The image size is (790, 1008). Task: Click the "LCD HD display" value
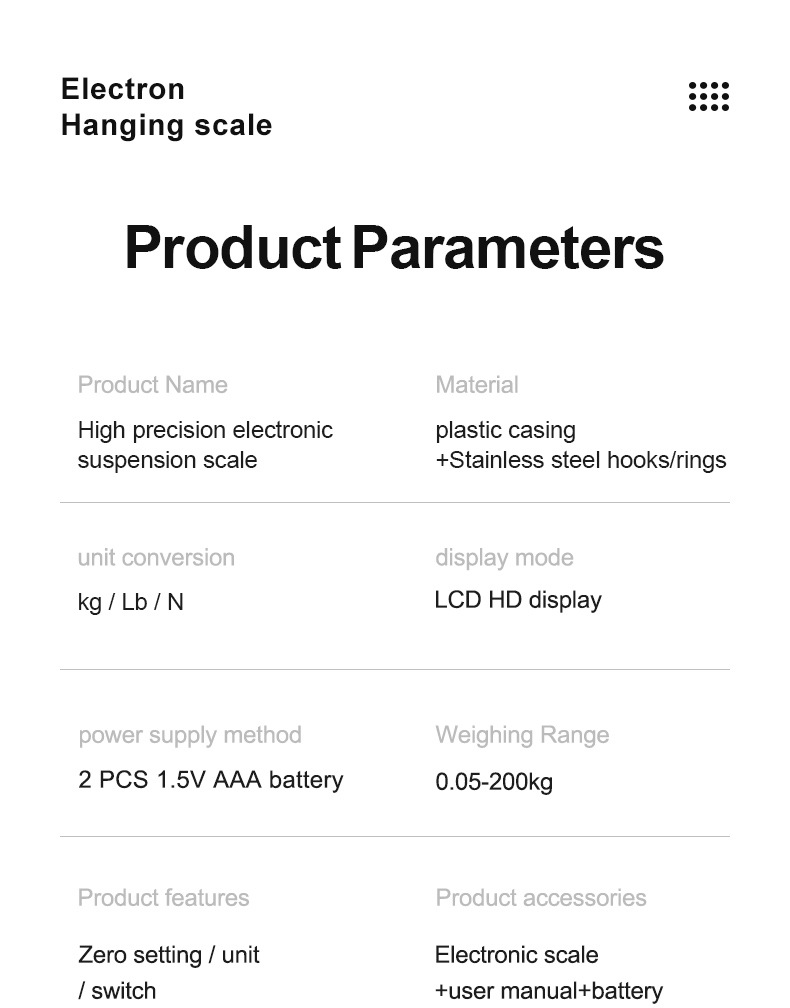click(x=518, y=600)
